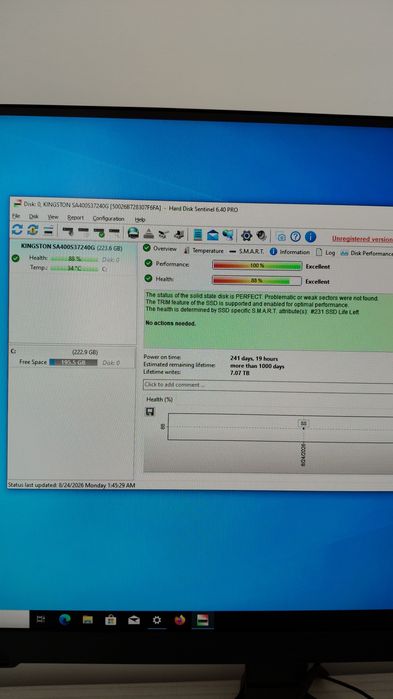Open the blue text report document icon
Screen dimensions: 393x699
198,235
